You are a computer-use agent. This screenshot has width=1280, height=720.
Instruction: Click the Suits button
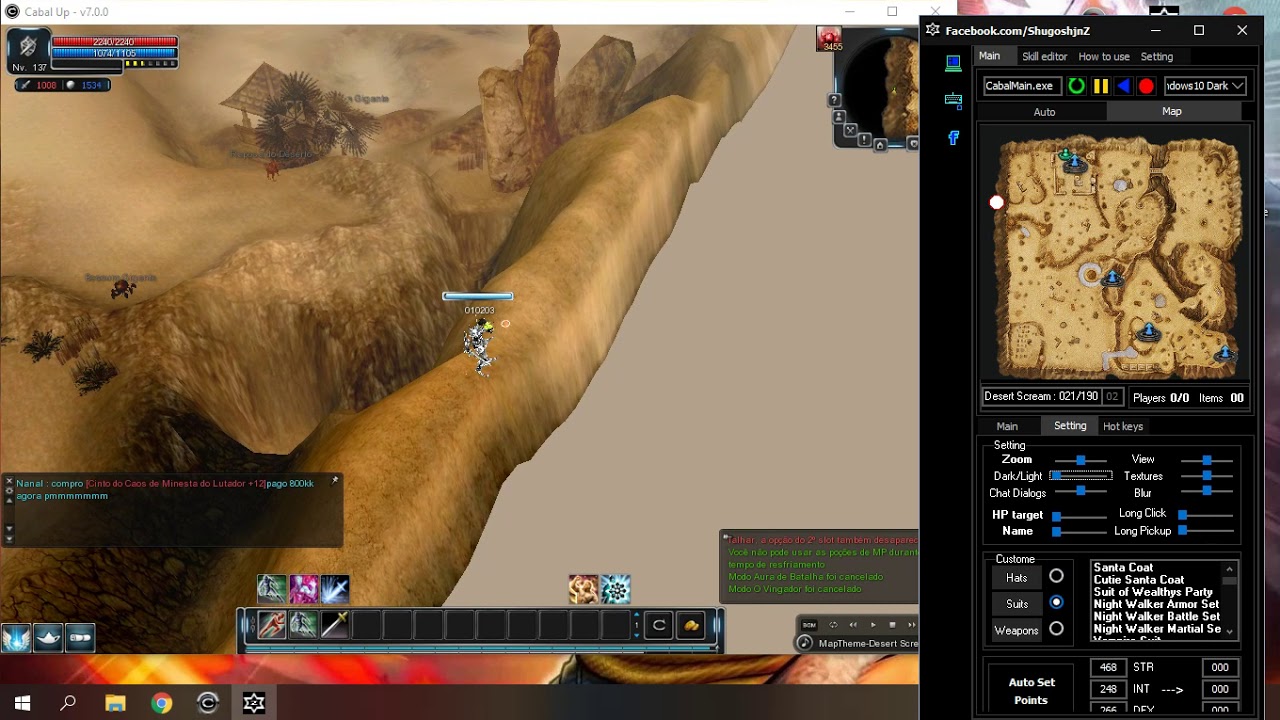1016,604
